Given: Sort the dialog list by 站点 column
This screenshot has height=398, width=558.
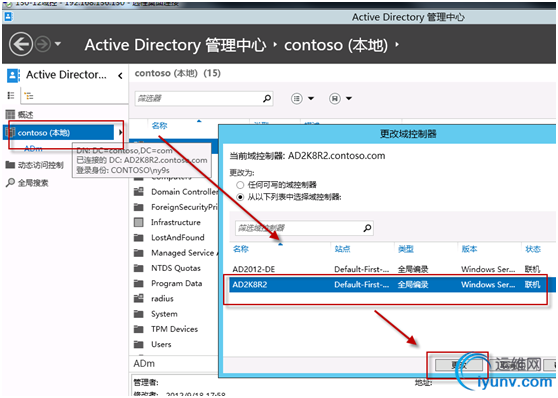Looking at the screenshot, I should 342,249.
